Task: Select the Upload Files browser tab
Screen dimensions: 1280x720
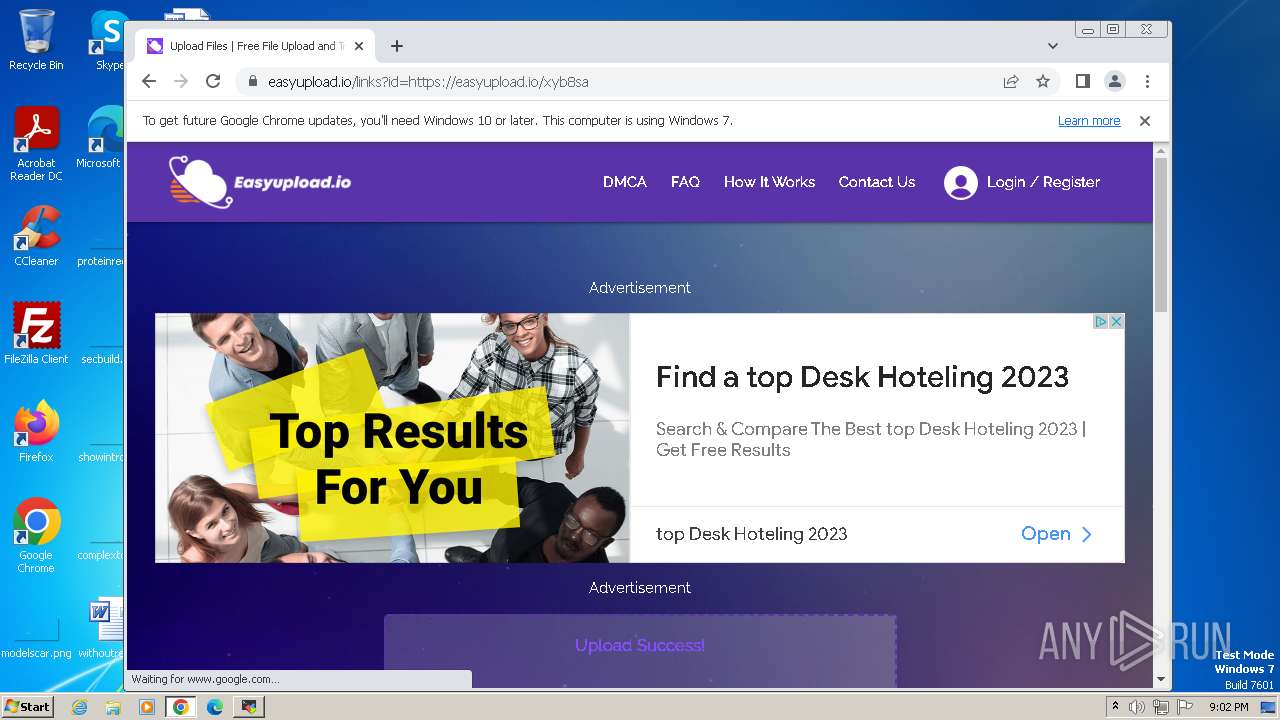Action: click(x=255, y=46)
